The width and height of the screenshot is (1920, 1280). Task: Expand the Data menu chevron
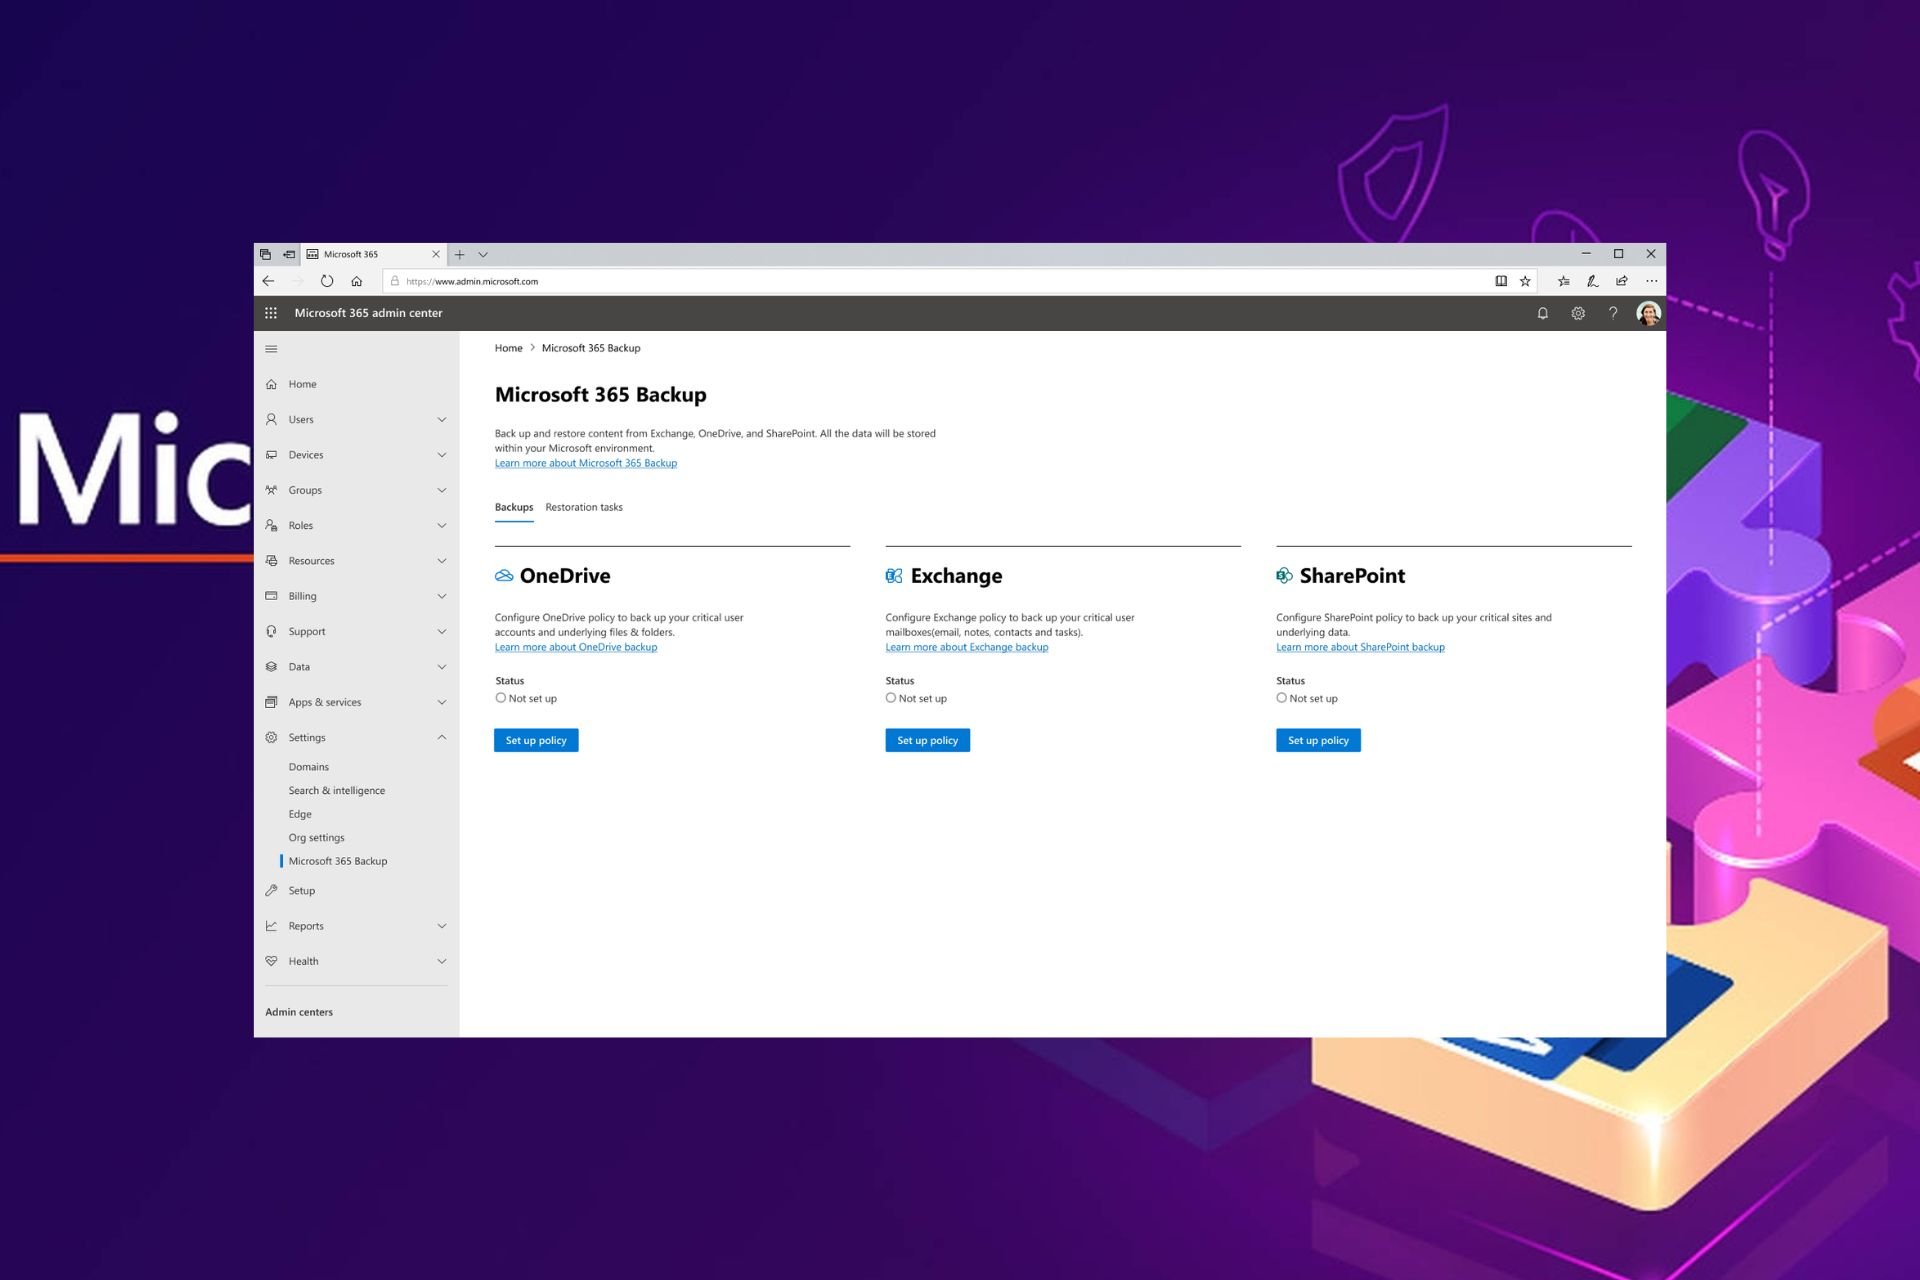[x=442, y=667]
